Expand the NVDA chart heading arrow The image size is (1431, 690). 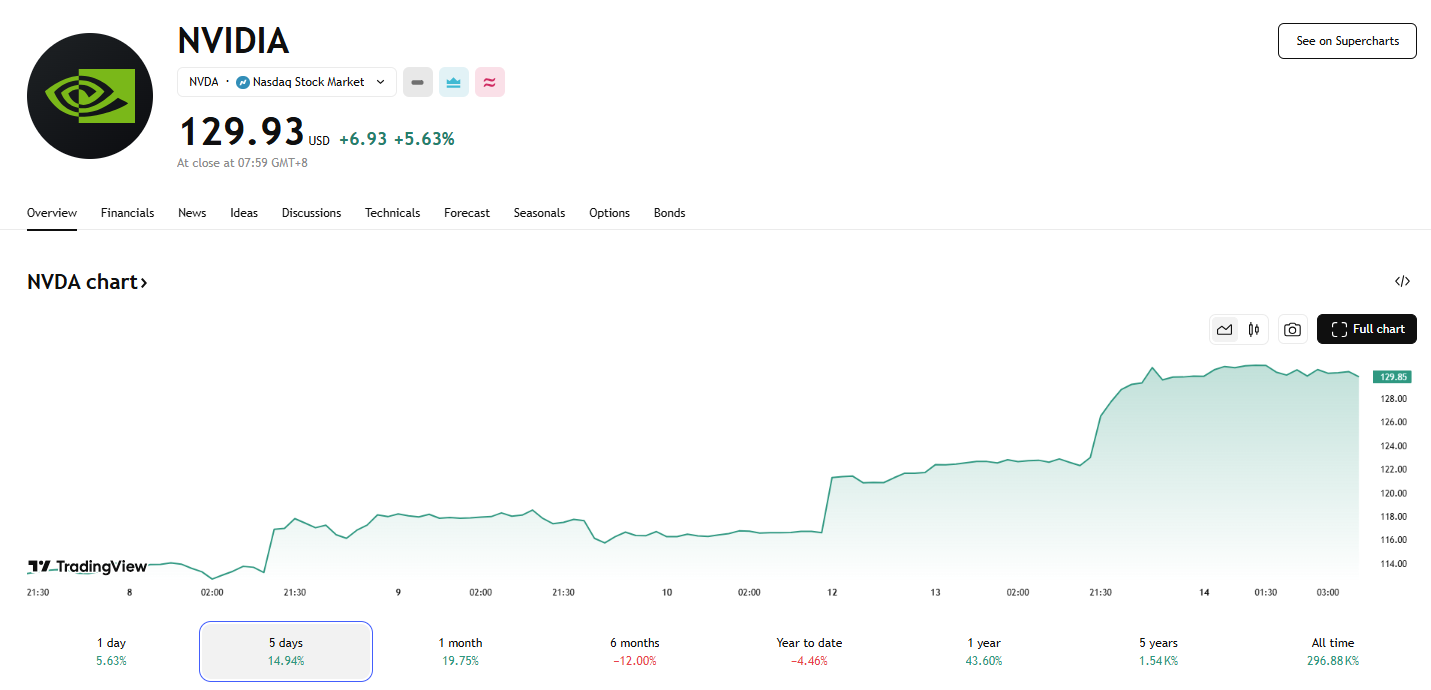88,282
